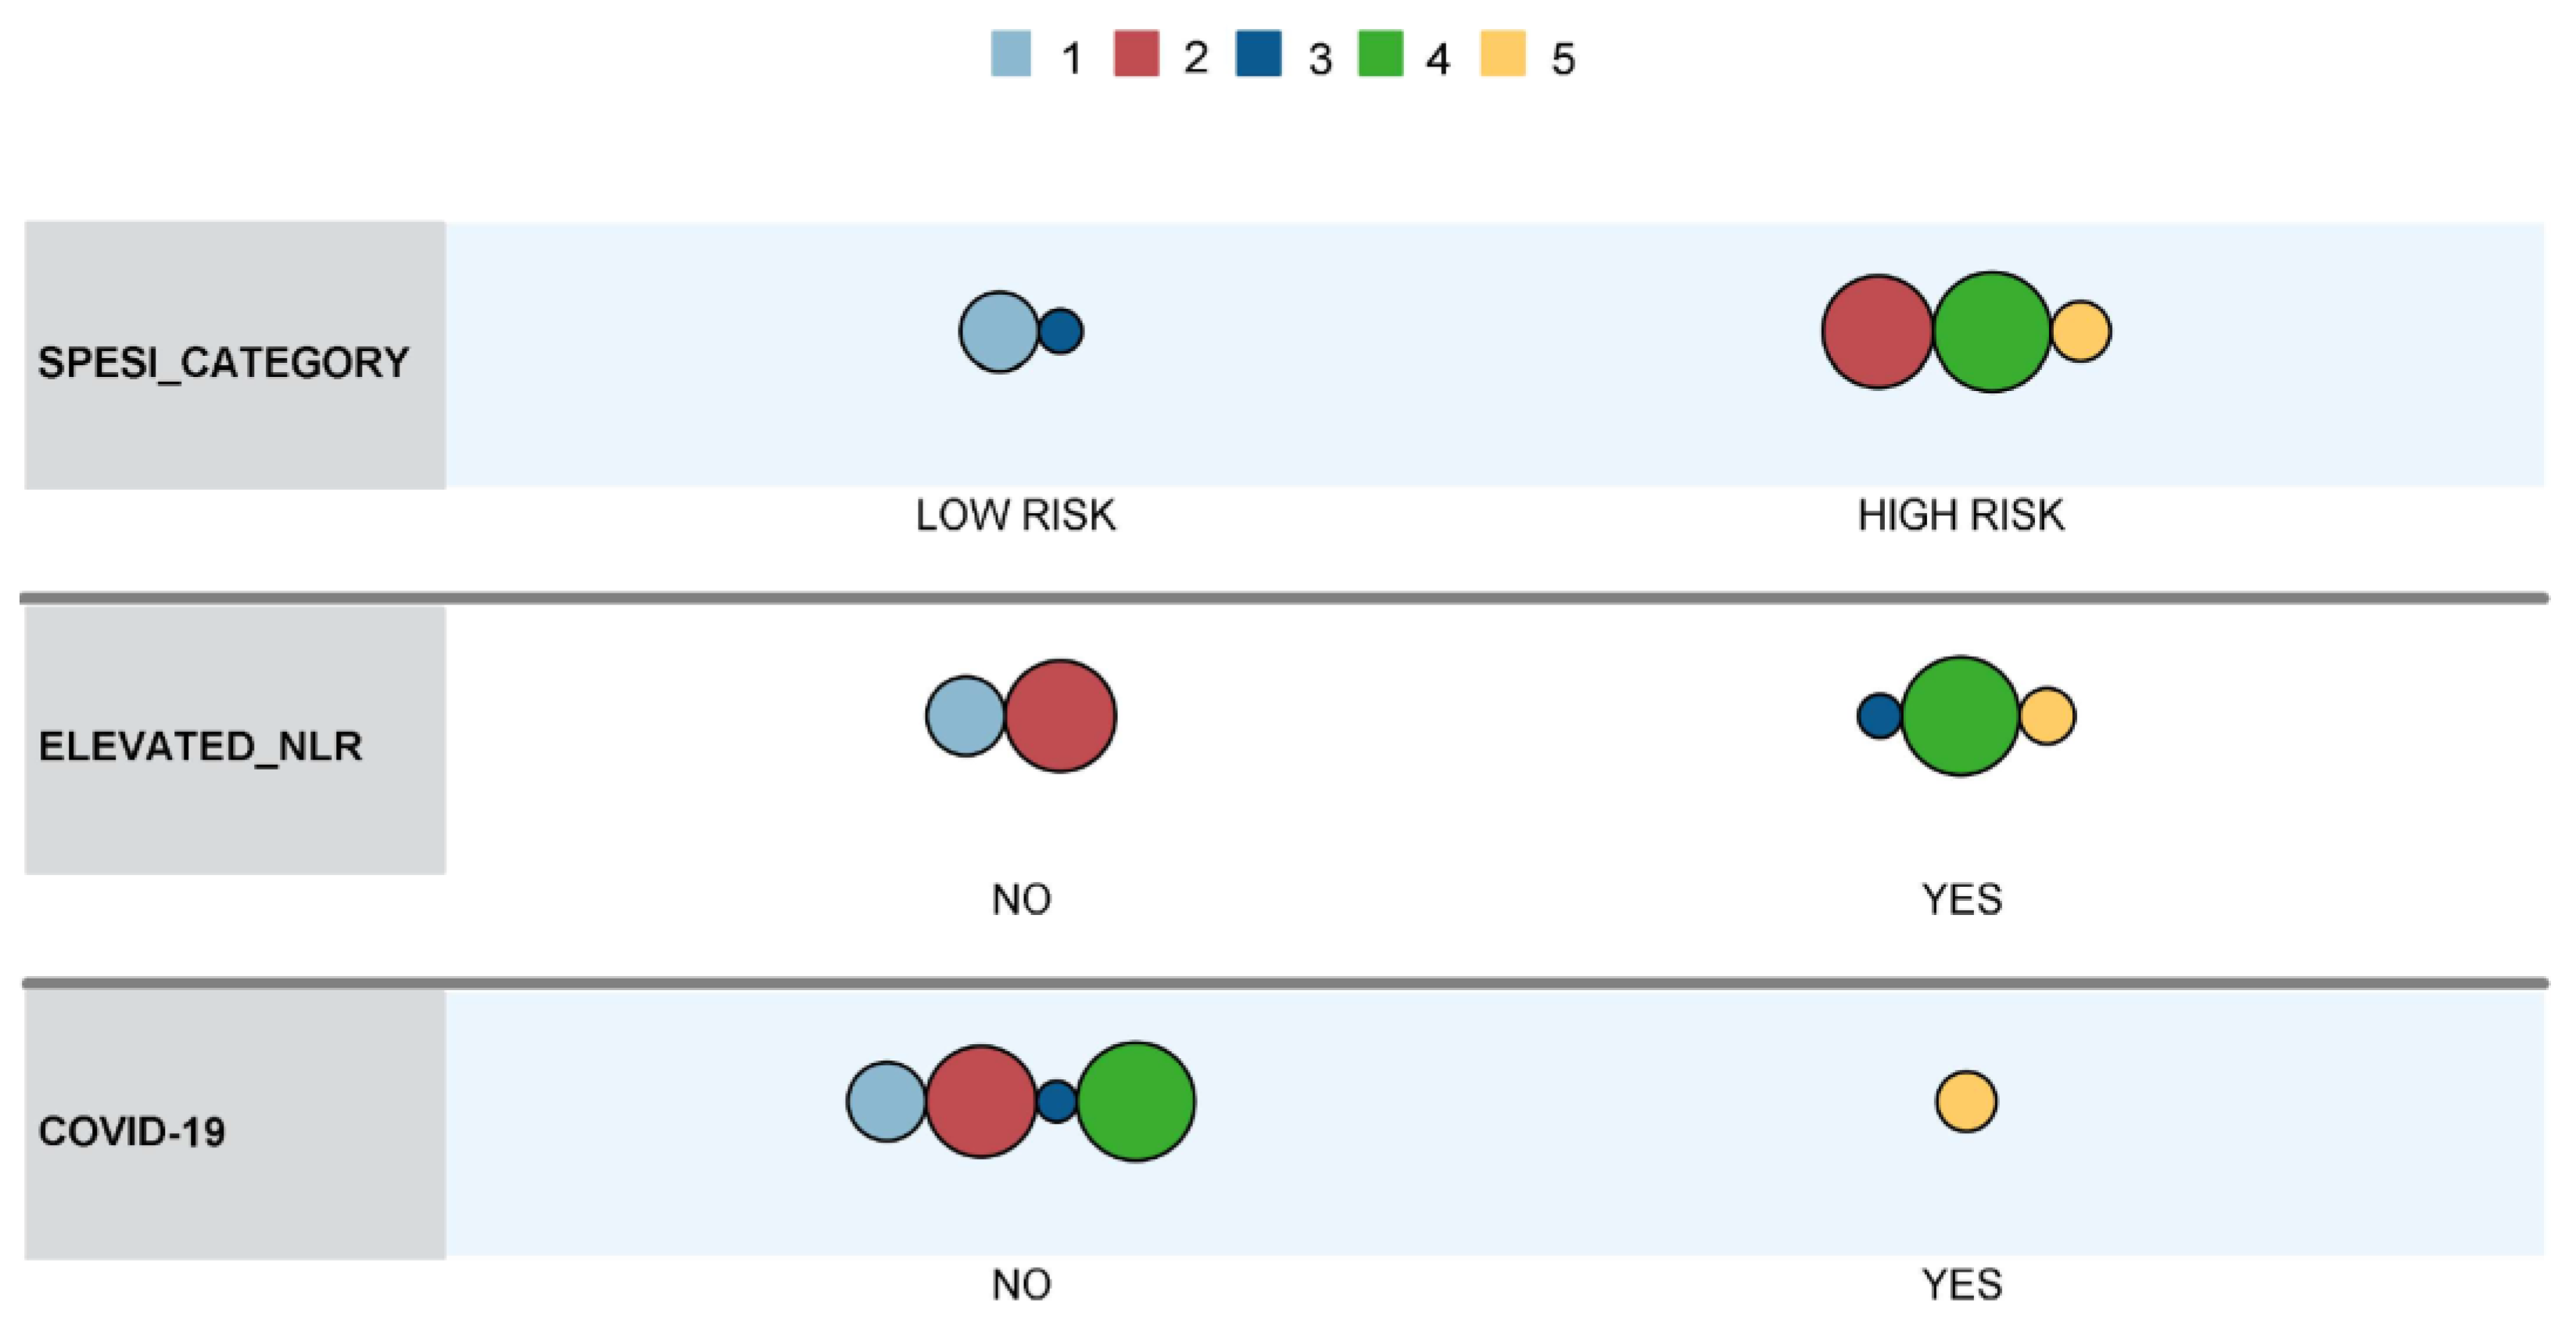This screenshot has height=1335, width=2576.
Task: Select the ELEVATED_NLR row label
Action: tap(200, 746)
